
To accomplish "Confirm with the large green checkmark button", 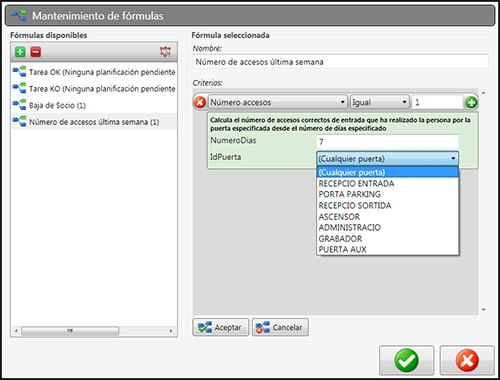I will coord(406,360).
